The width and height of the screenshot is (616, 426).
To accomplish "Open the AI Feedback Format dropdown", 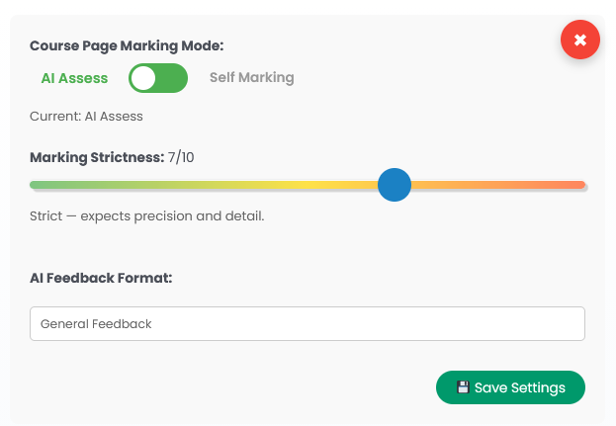I will pos(307,323).
